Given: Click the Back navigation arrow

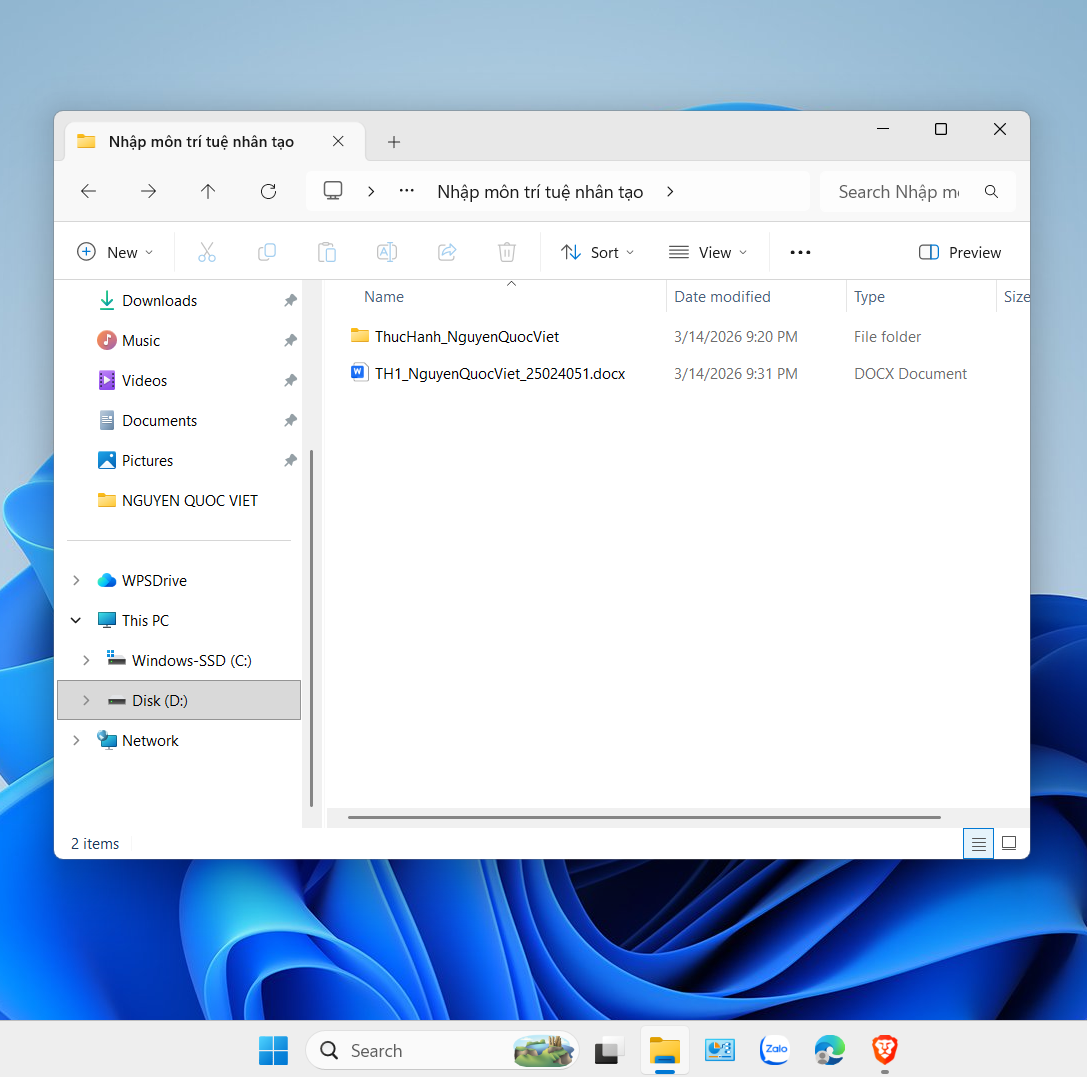Looking at the screenshot, I should point(89,191).
